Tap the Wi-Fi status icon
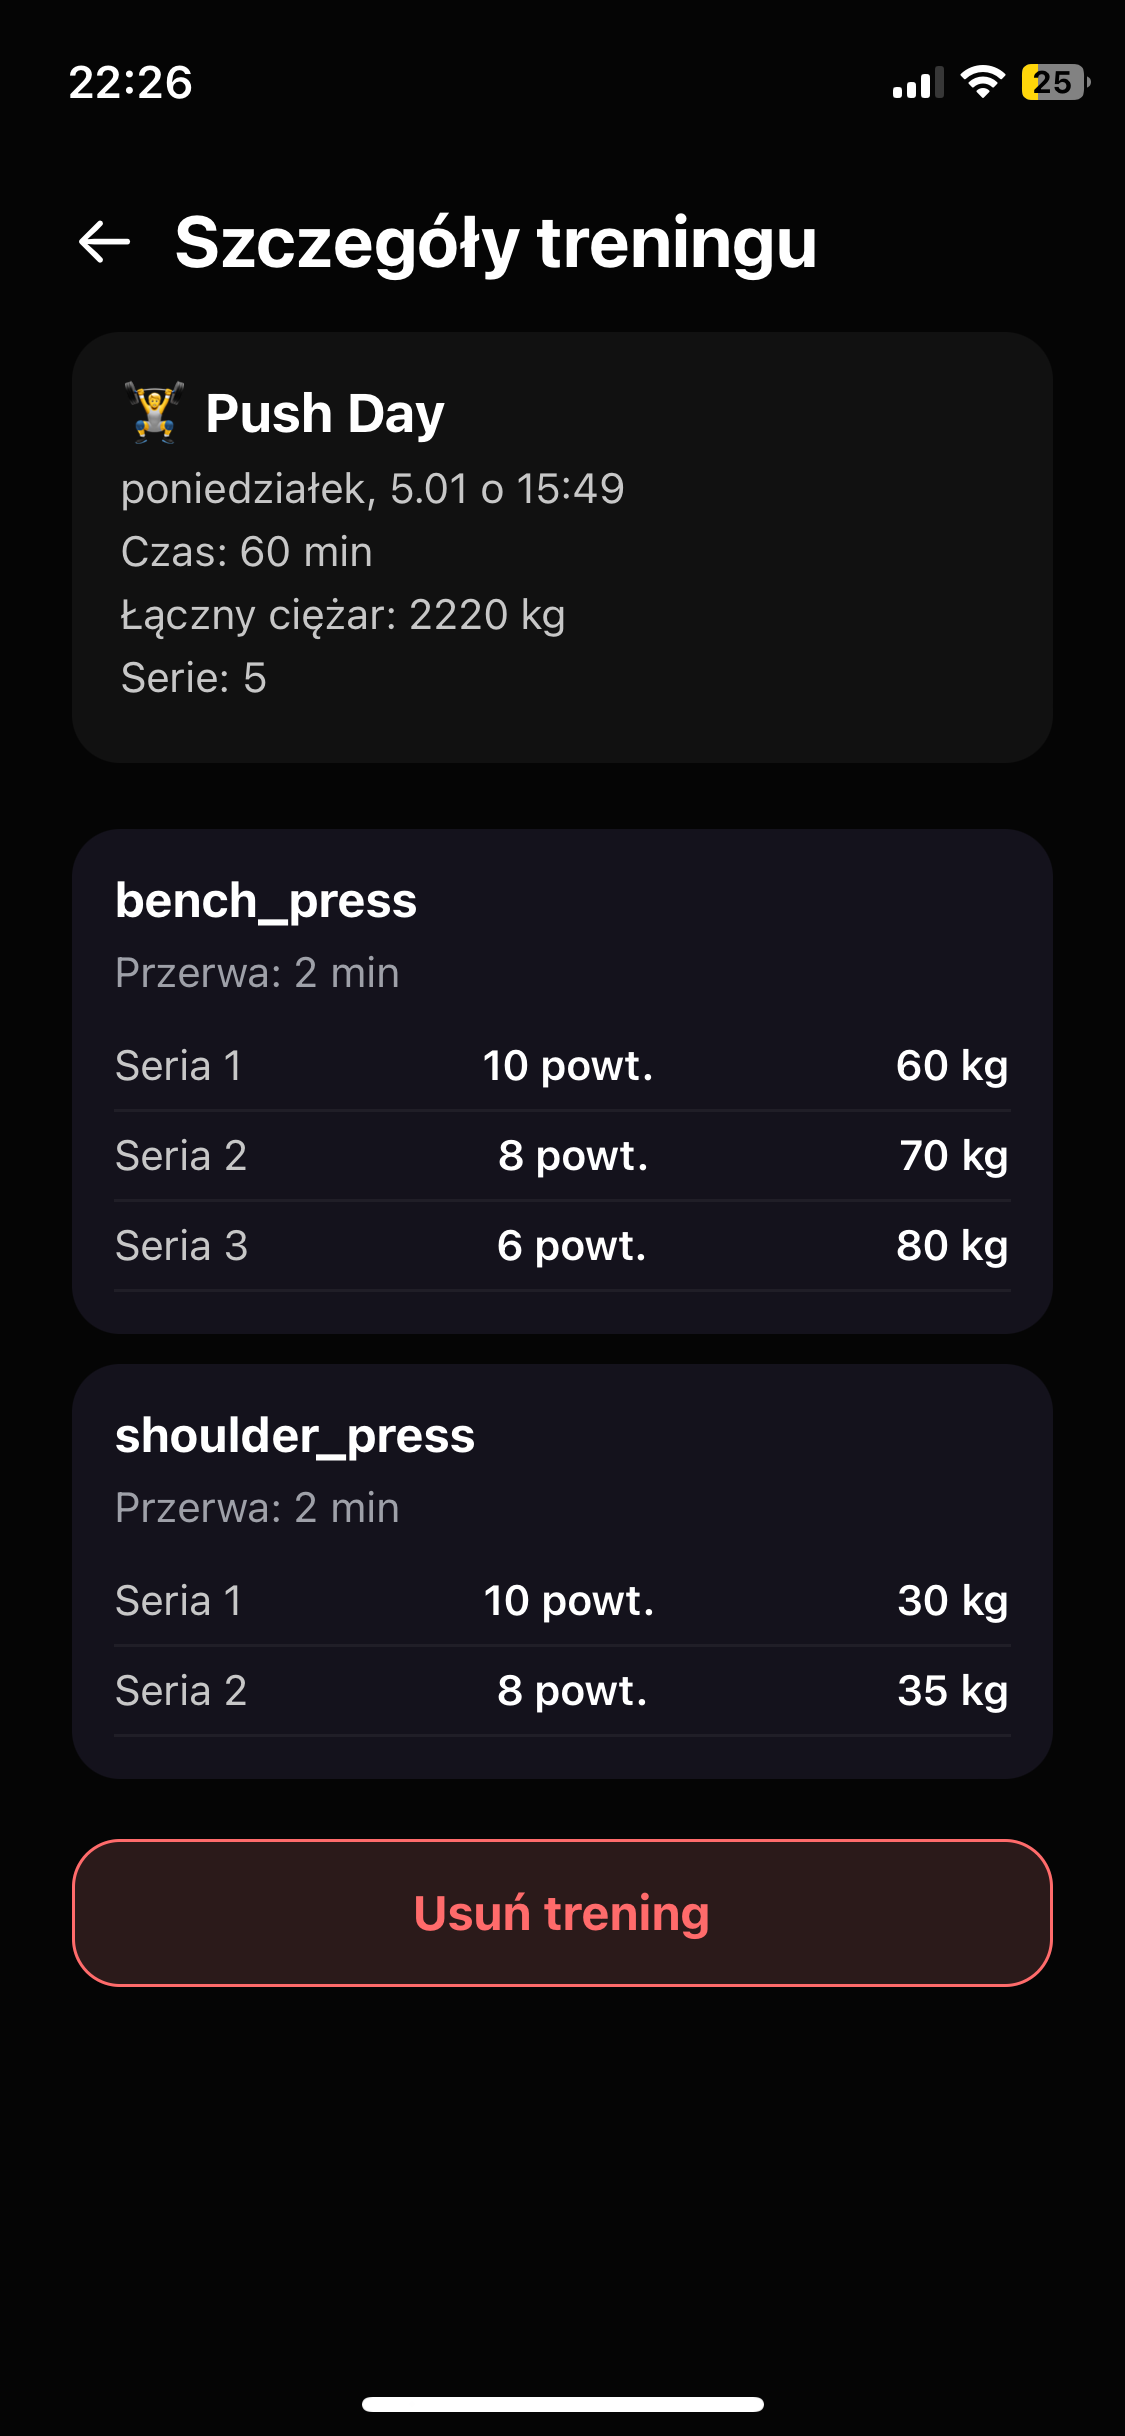Screen dimensions: 1125x2436 click(982, 82)
